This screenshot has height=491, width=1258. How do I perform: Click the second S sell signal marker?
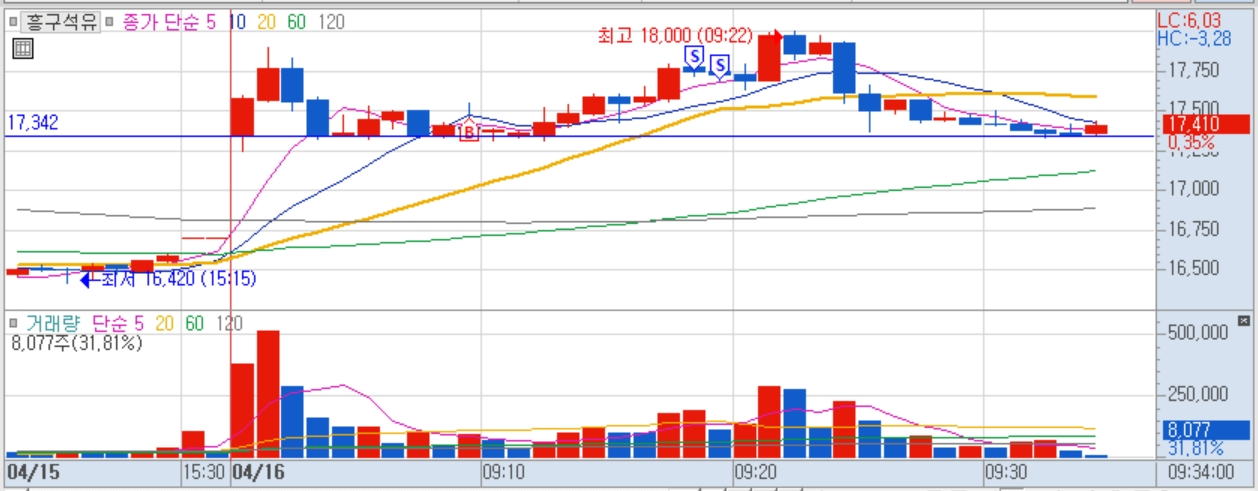719,67
